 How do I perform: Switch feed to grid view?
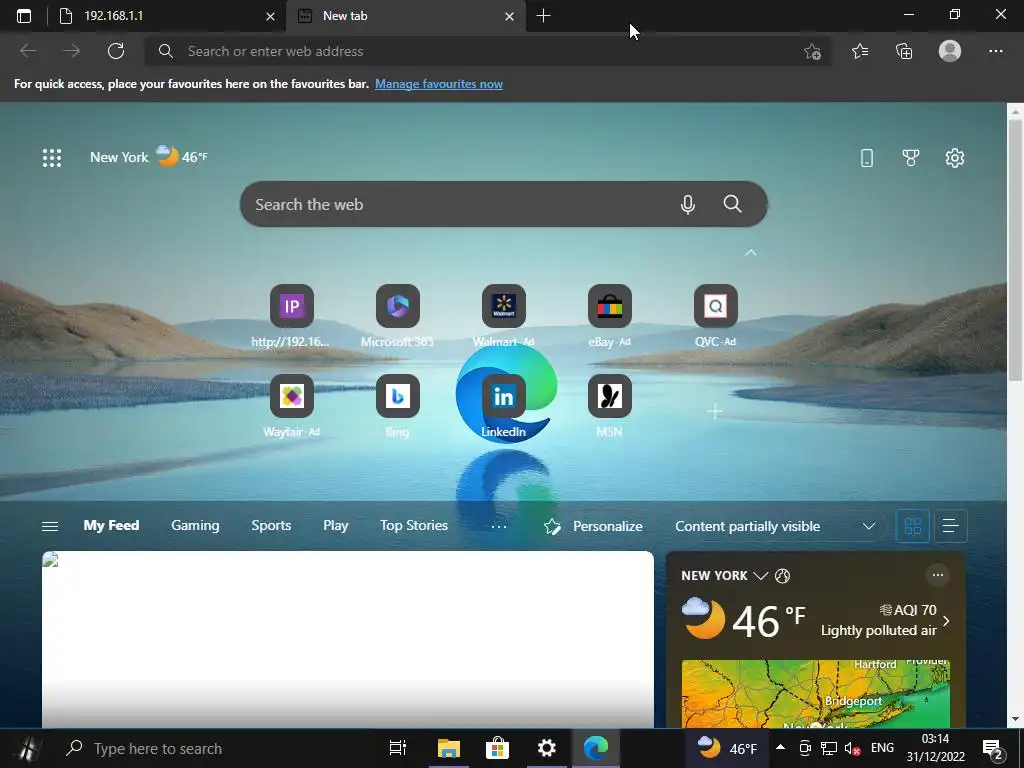click(x=912, y=526)
